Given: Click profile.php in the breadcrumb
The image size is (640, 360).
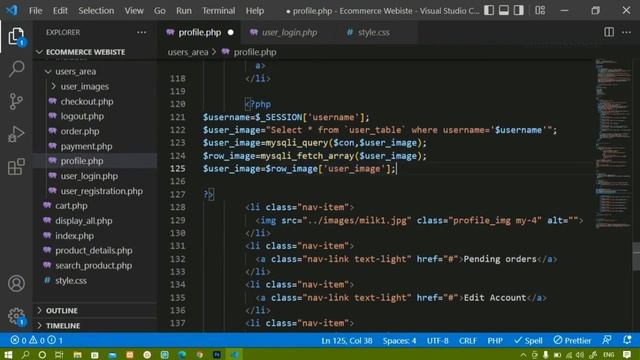Looking at the screenshot, I should (254, 52).
